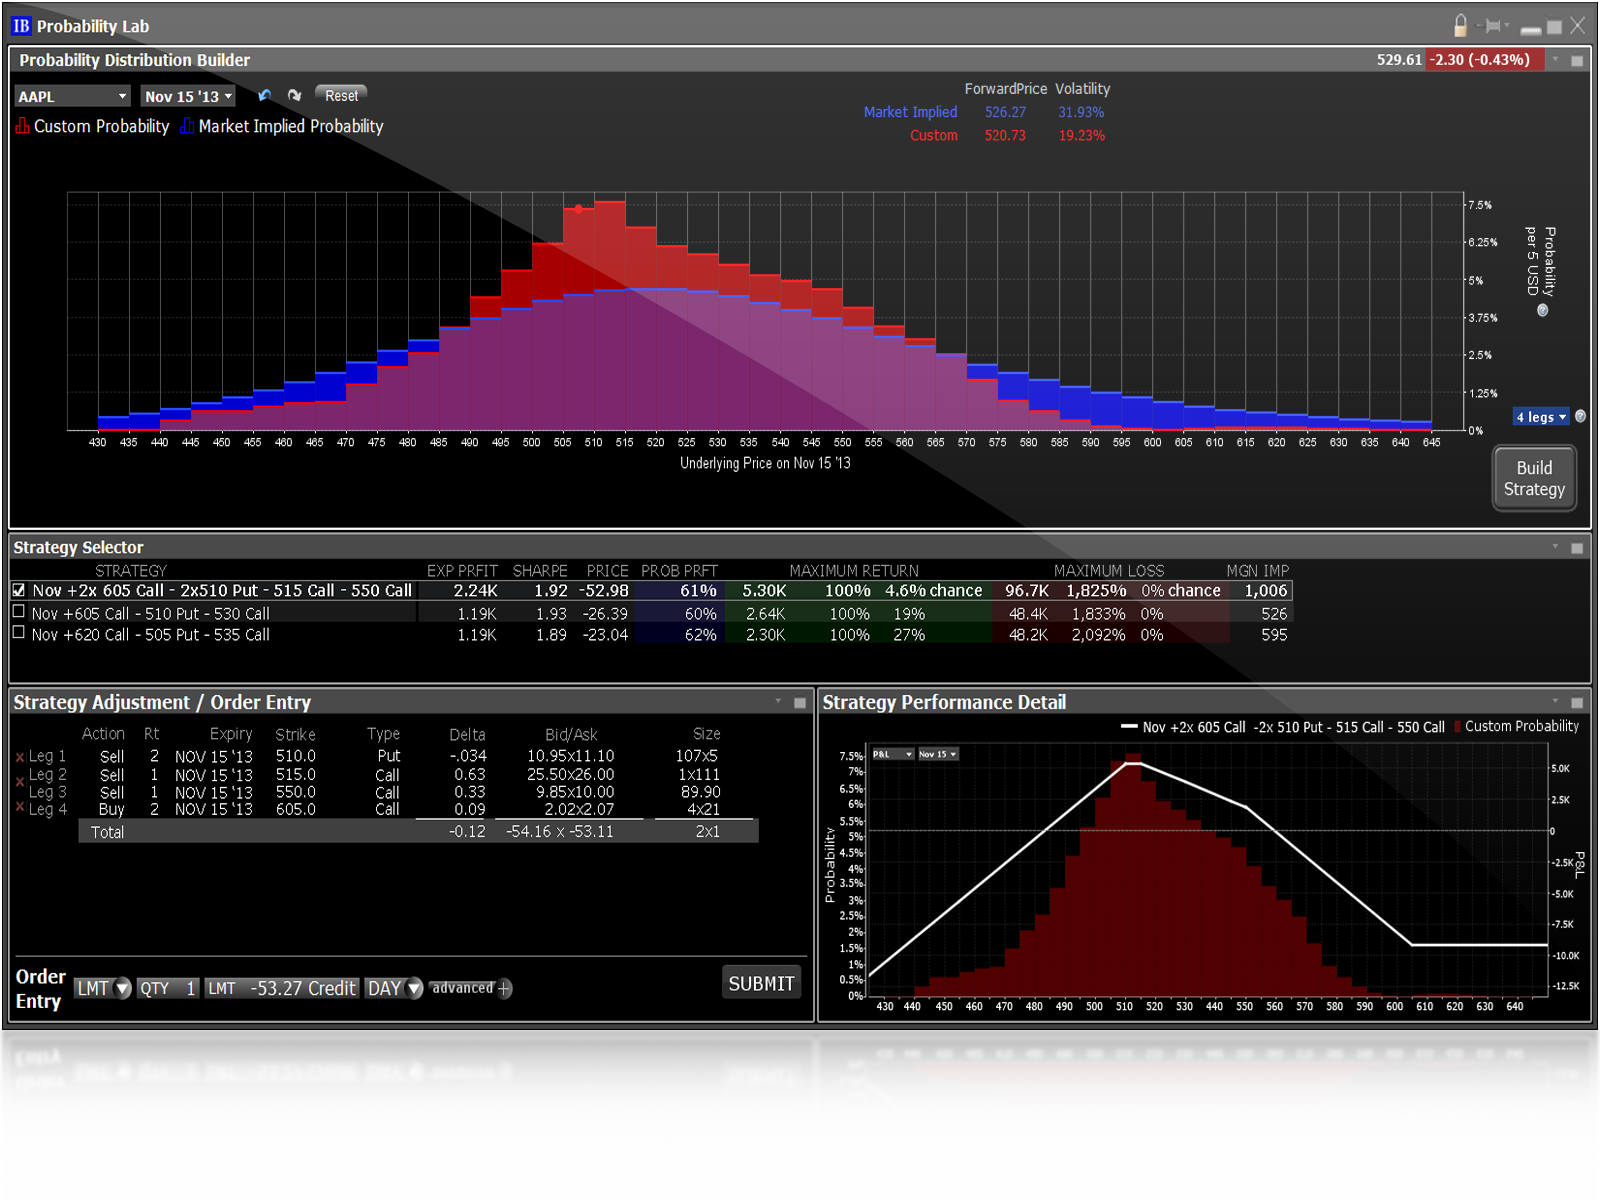
Task: Click the Reset button
Action: (x=341, y=96)
